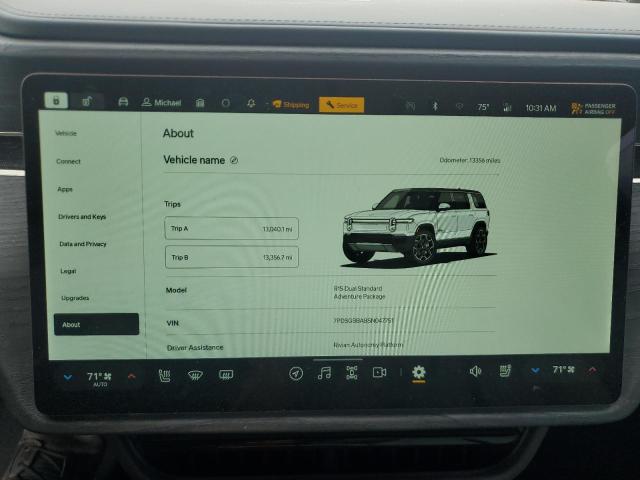Tap the Bluetooth status icon
The width and height of the screenshot is (640, 480).
pos(435,106)
